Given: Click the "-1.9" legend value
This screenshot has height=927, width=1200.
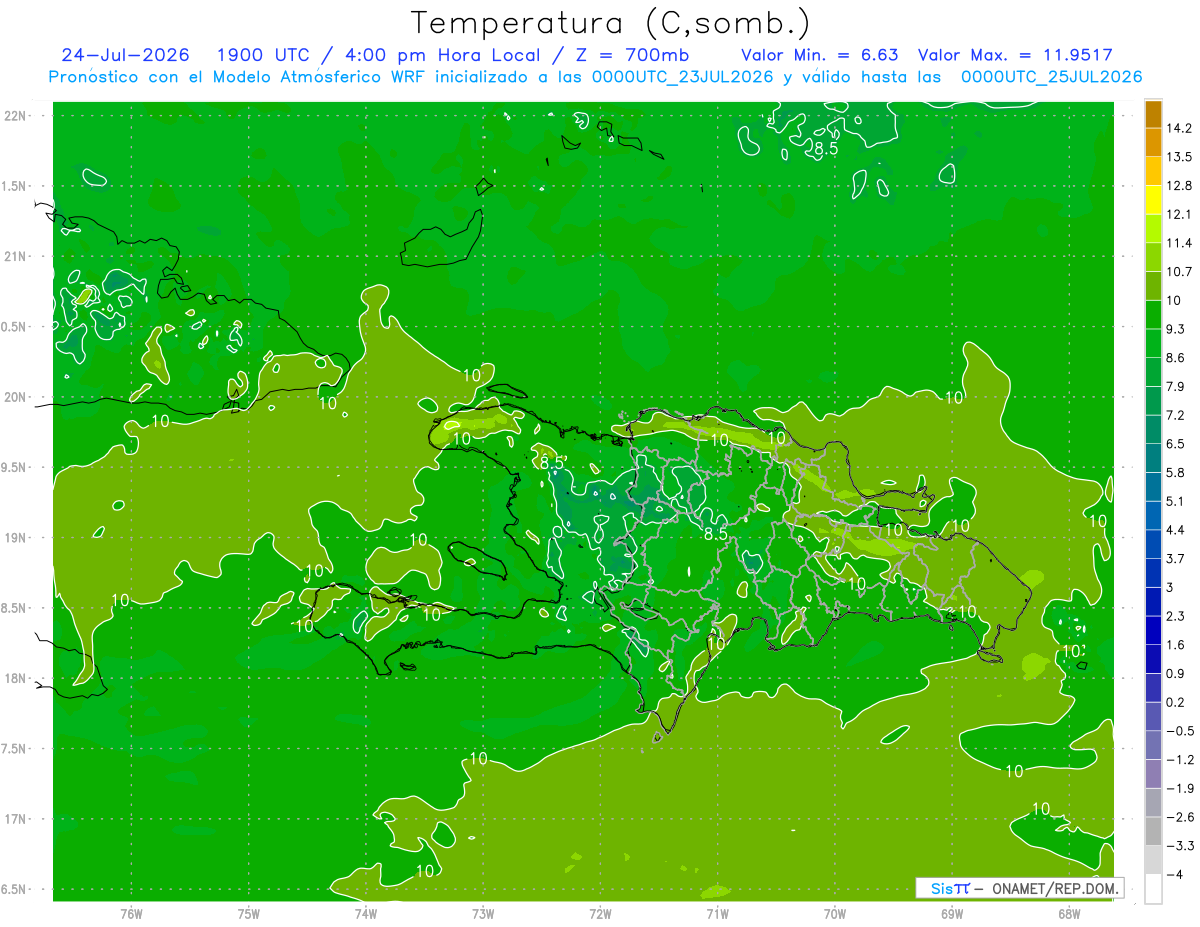Looking at the screenshot, I should (x=1180, y=788).
